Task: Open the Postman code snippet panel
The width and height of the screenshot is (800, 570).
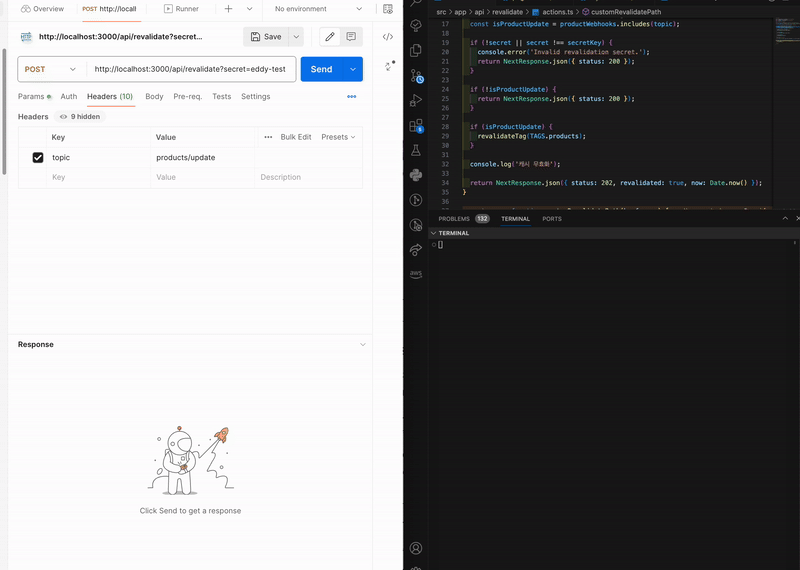Action: pos(388,37)
